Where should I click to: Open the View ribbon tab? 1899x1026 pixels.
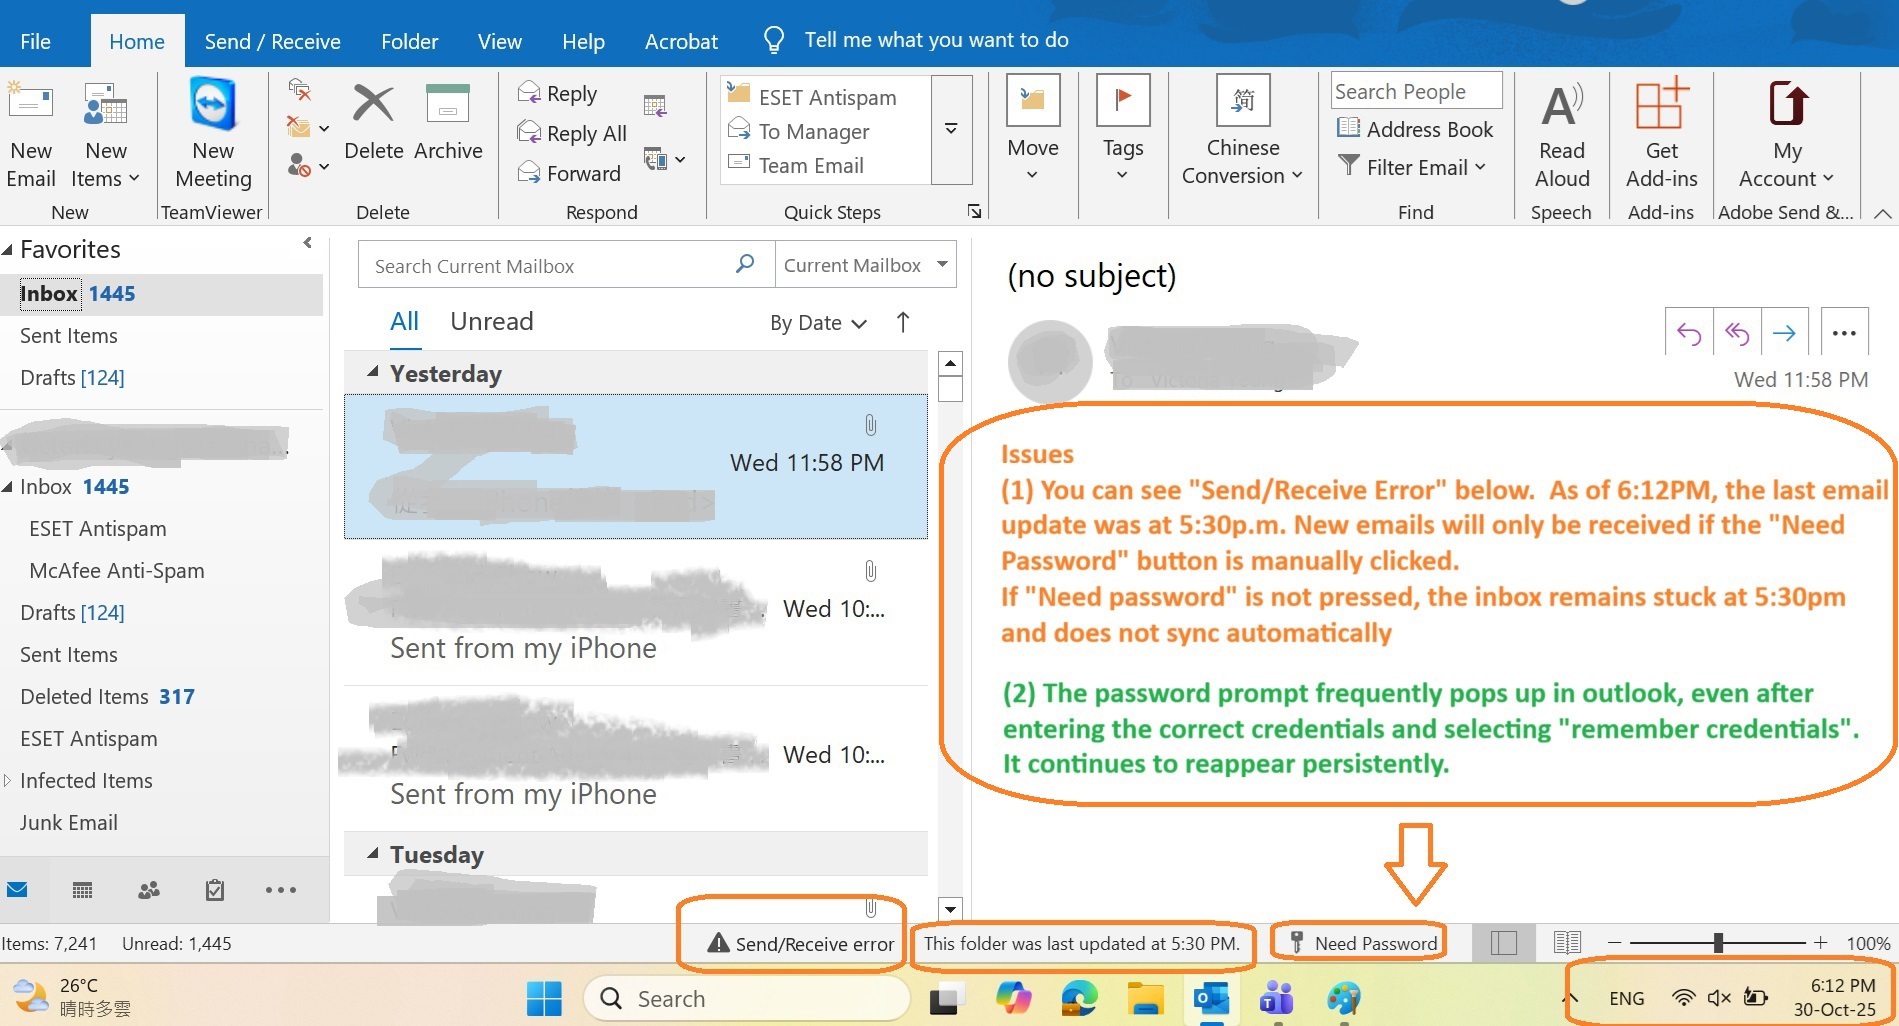[x=499, y=41]
